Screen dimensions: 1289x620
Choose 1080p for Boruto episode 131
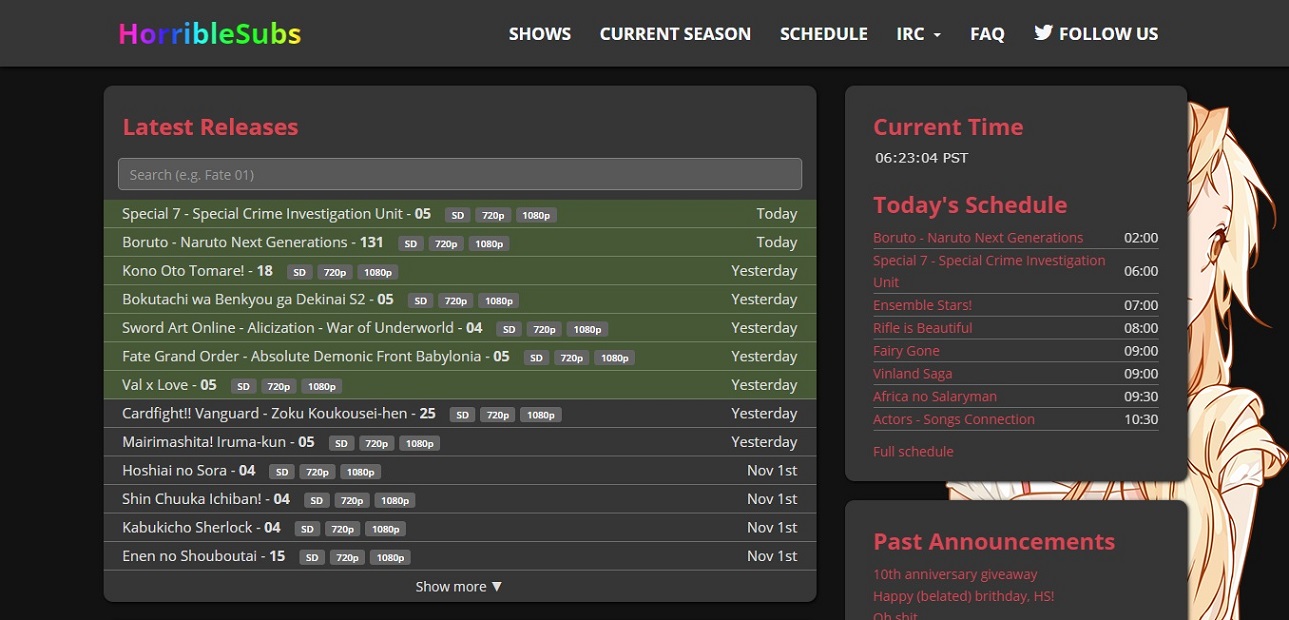click(x=490, y=244)
